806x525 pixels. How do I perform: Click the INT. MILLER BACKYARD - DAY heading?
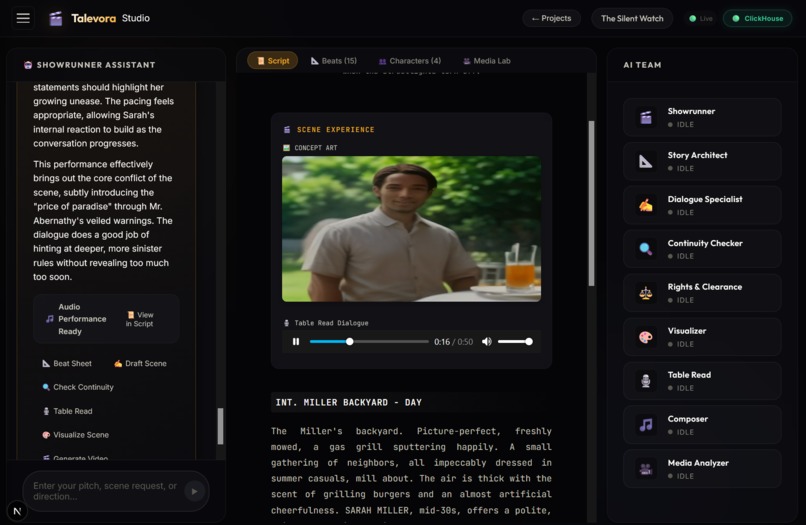[x=349, y=403]
